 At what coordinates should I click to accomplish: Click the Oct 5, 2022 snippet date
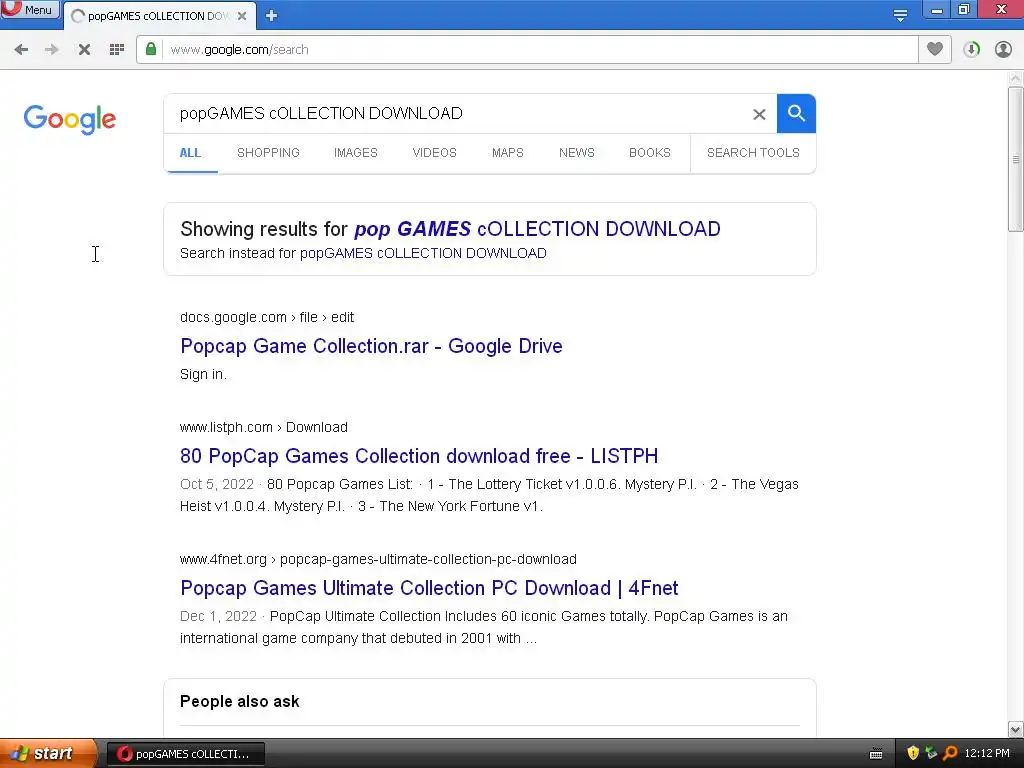point(217,485)
